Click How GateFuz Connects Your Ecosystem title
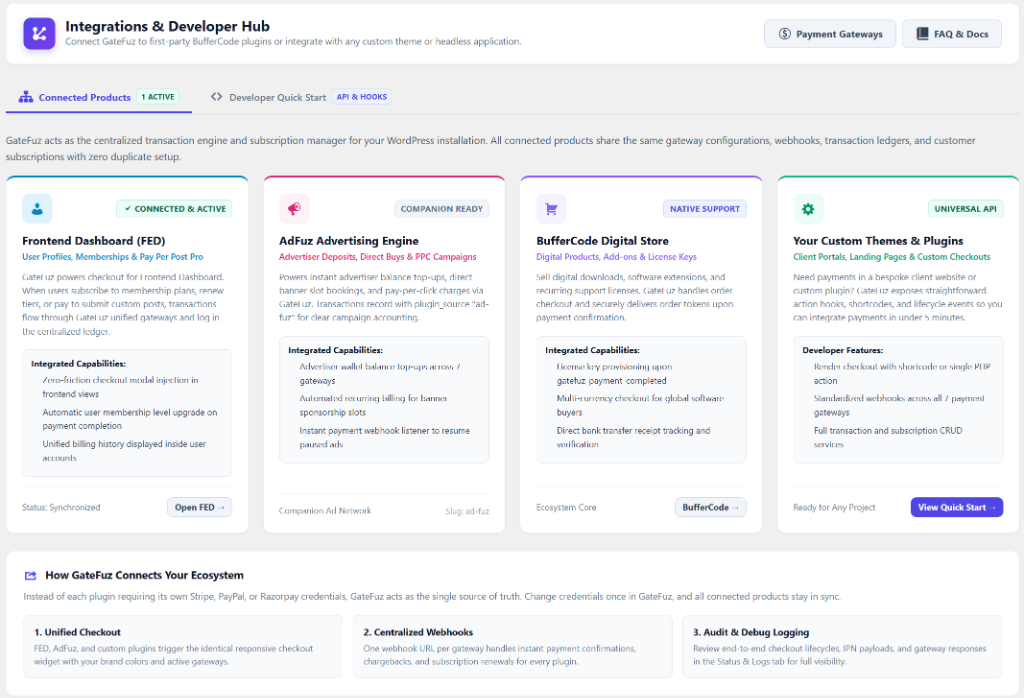 [x=144, y=575]
